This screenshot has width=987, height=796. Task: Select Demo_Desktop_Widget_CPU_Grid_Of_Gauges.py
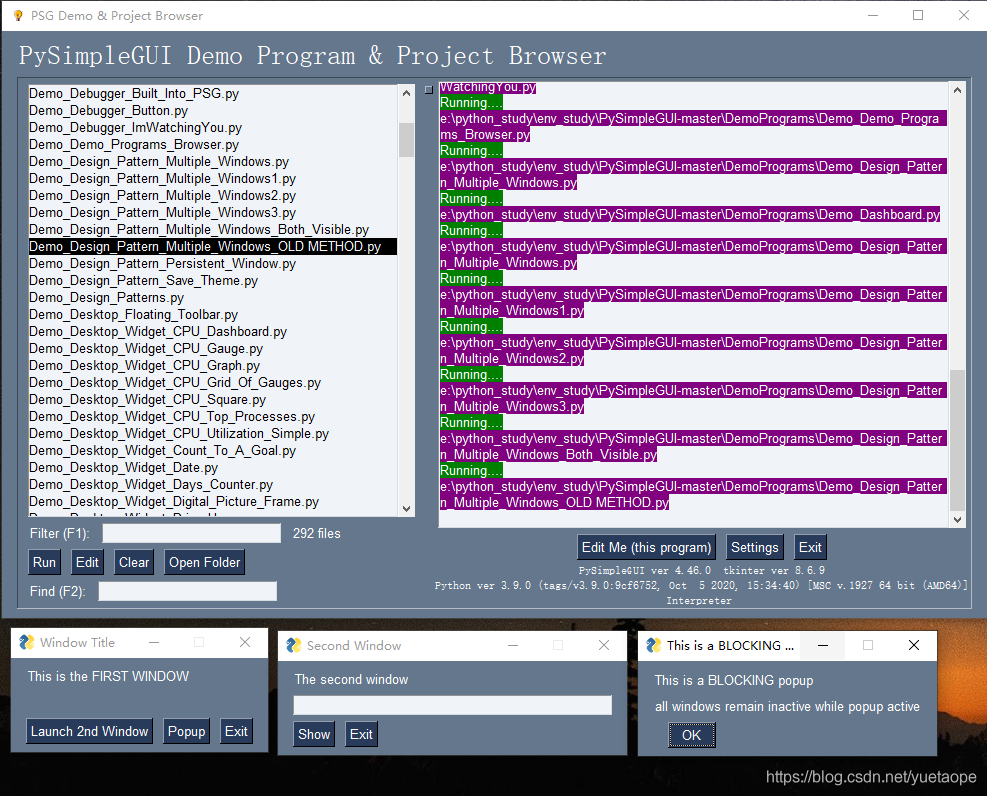(213, 382)
